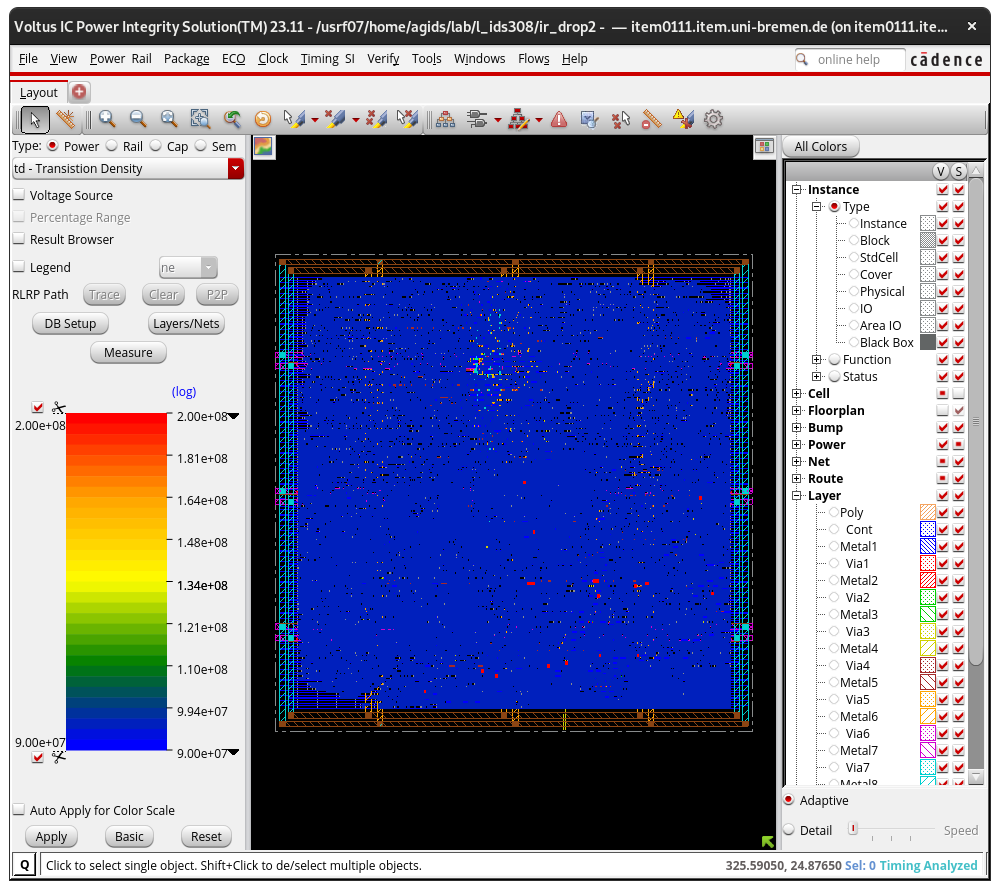Enable the Voltage Source checkbox

19,196
